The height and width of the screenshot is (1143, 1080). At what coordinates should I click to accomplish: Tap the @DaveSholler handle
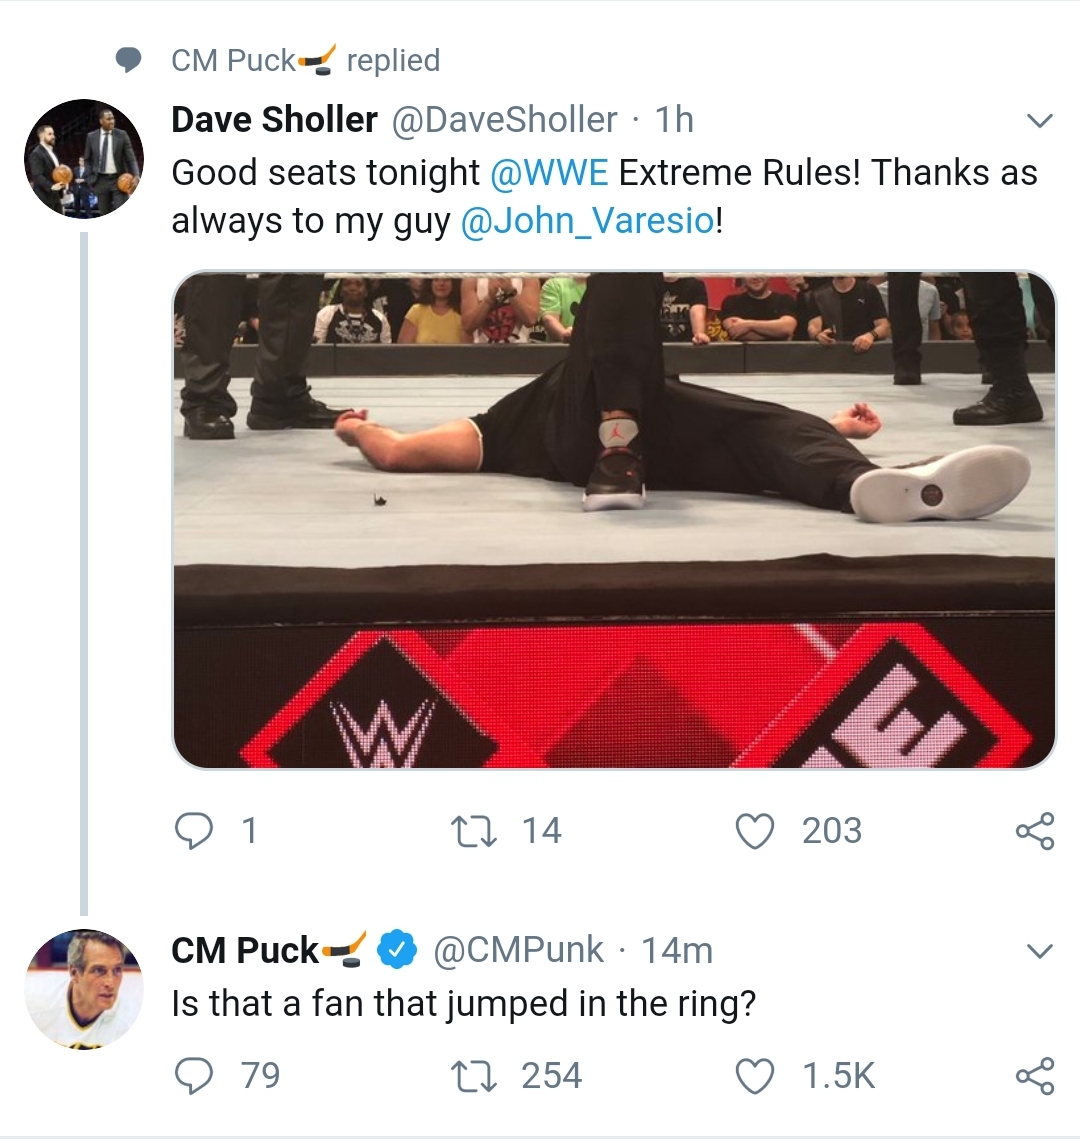pyautogui.click(x=504, y=120)
